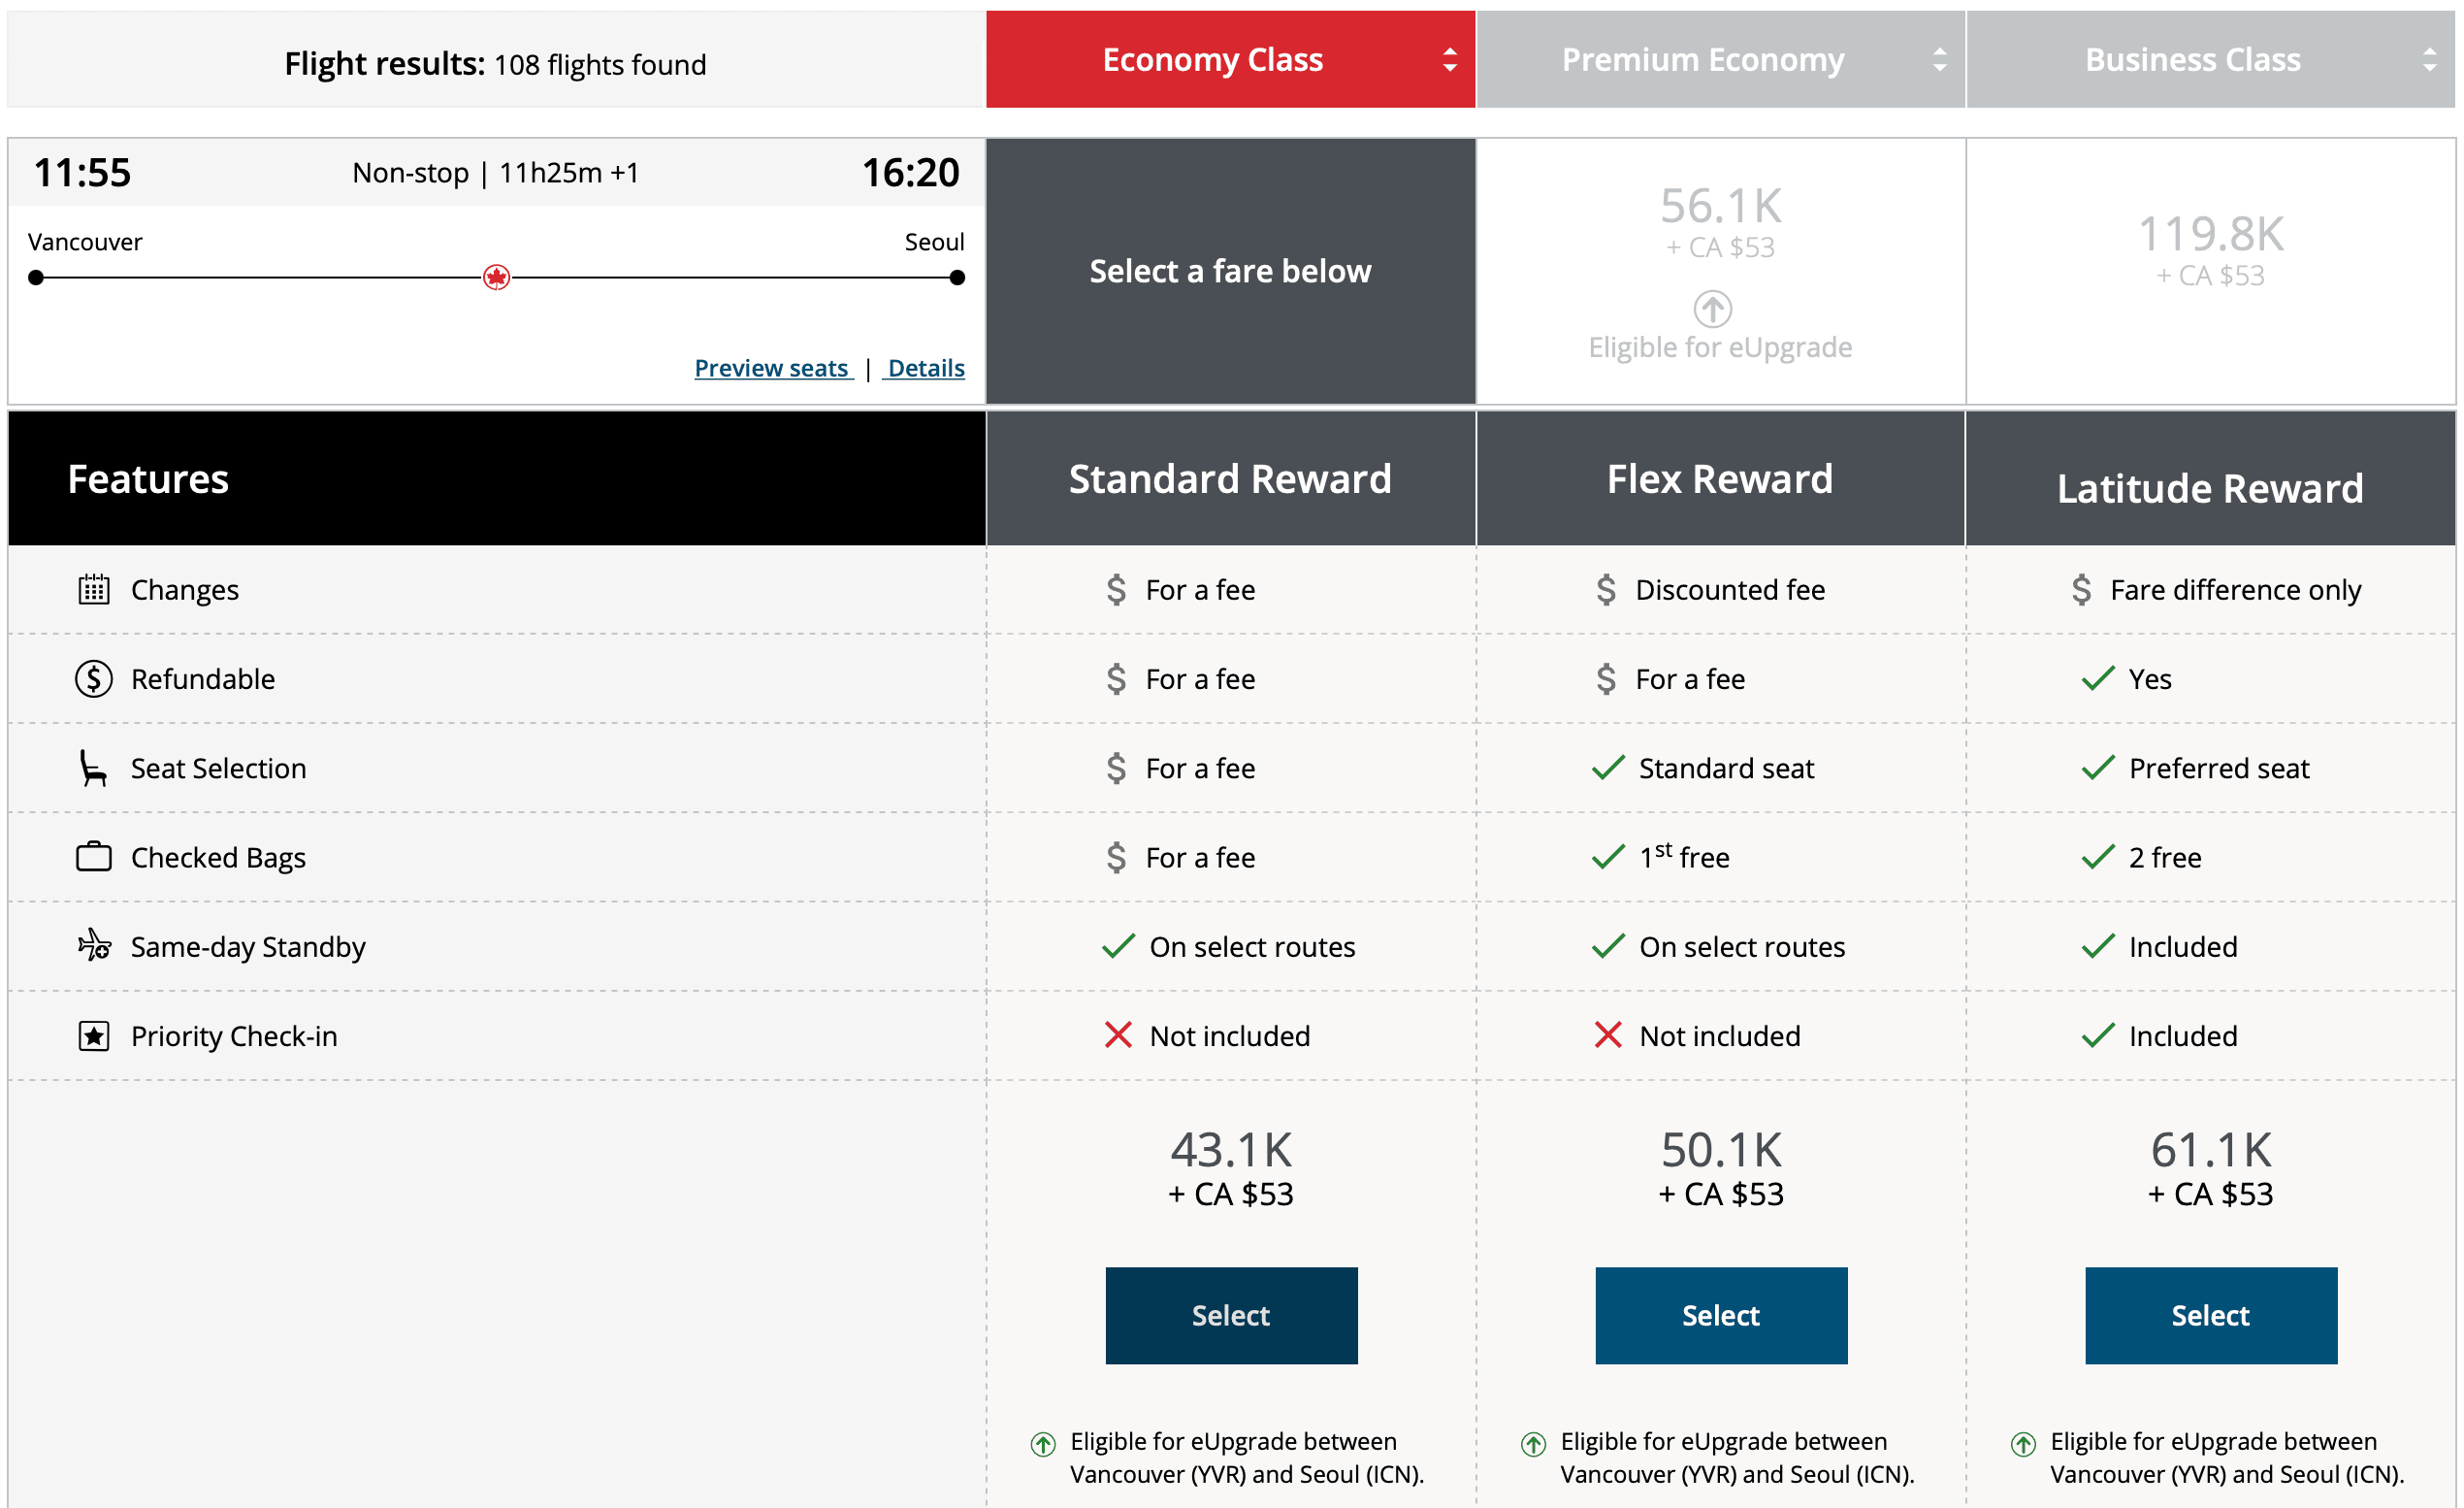Sort by Economy Class arrows
Screen dimensions: 2464x1508
[x=1450, y=60]
